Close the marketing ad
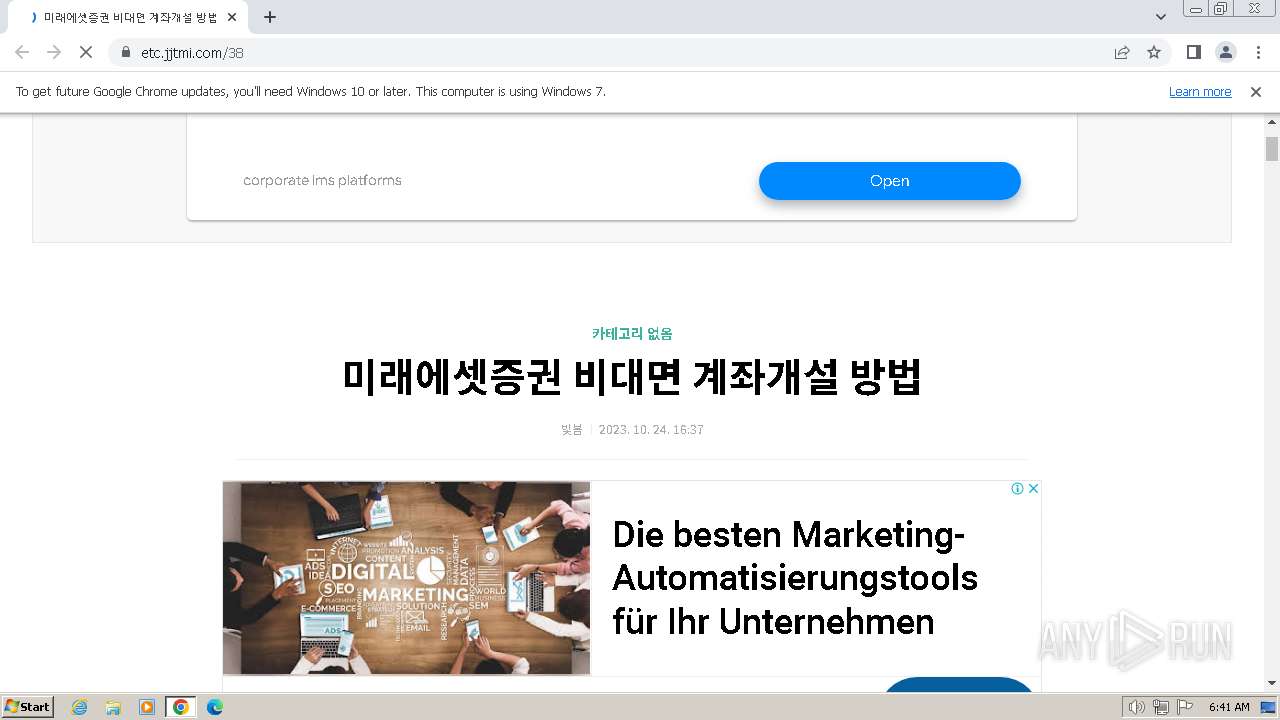The image size is (1280, 720). pos(1033,489)
